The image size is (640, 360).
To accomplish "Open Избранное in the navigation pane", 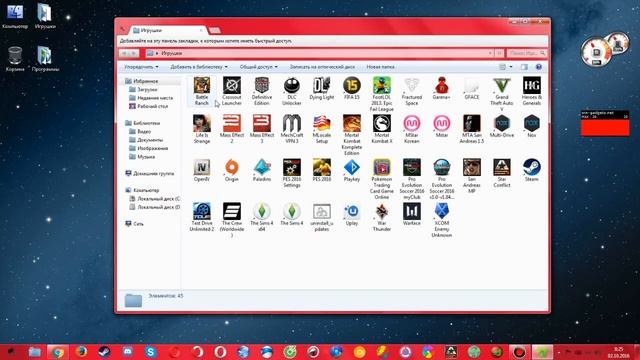I will [142, 81].
